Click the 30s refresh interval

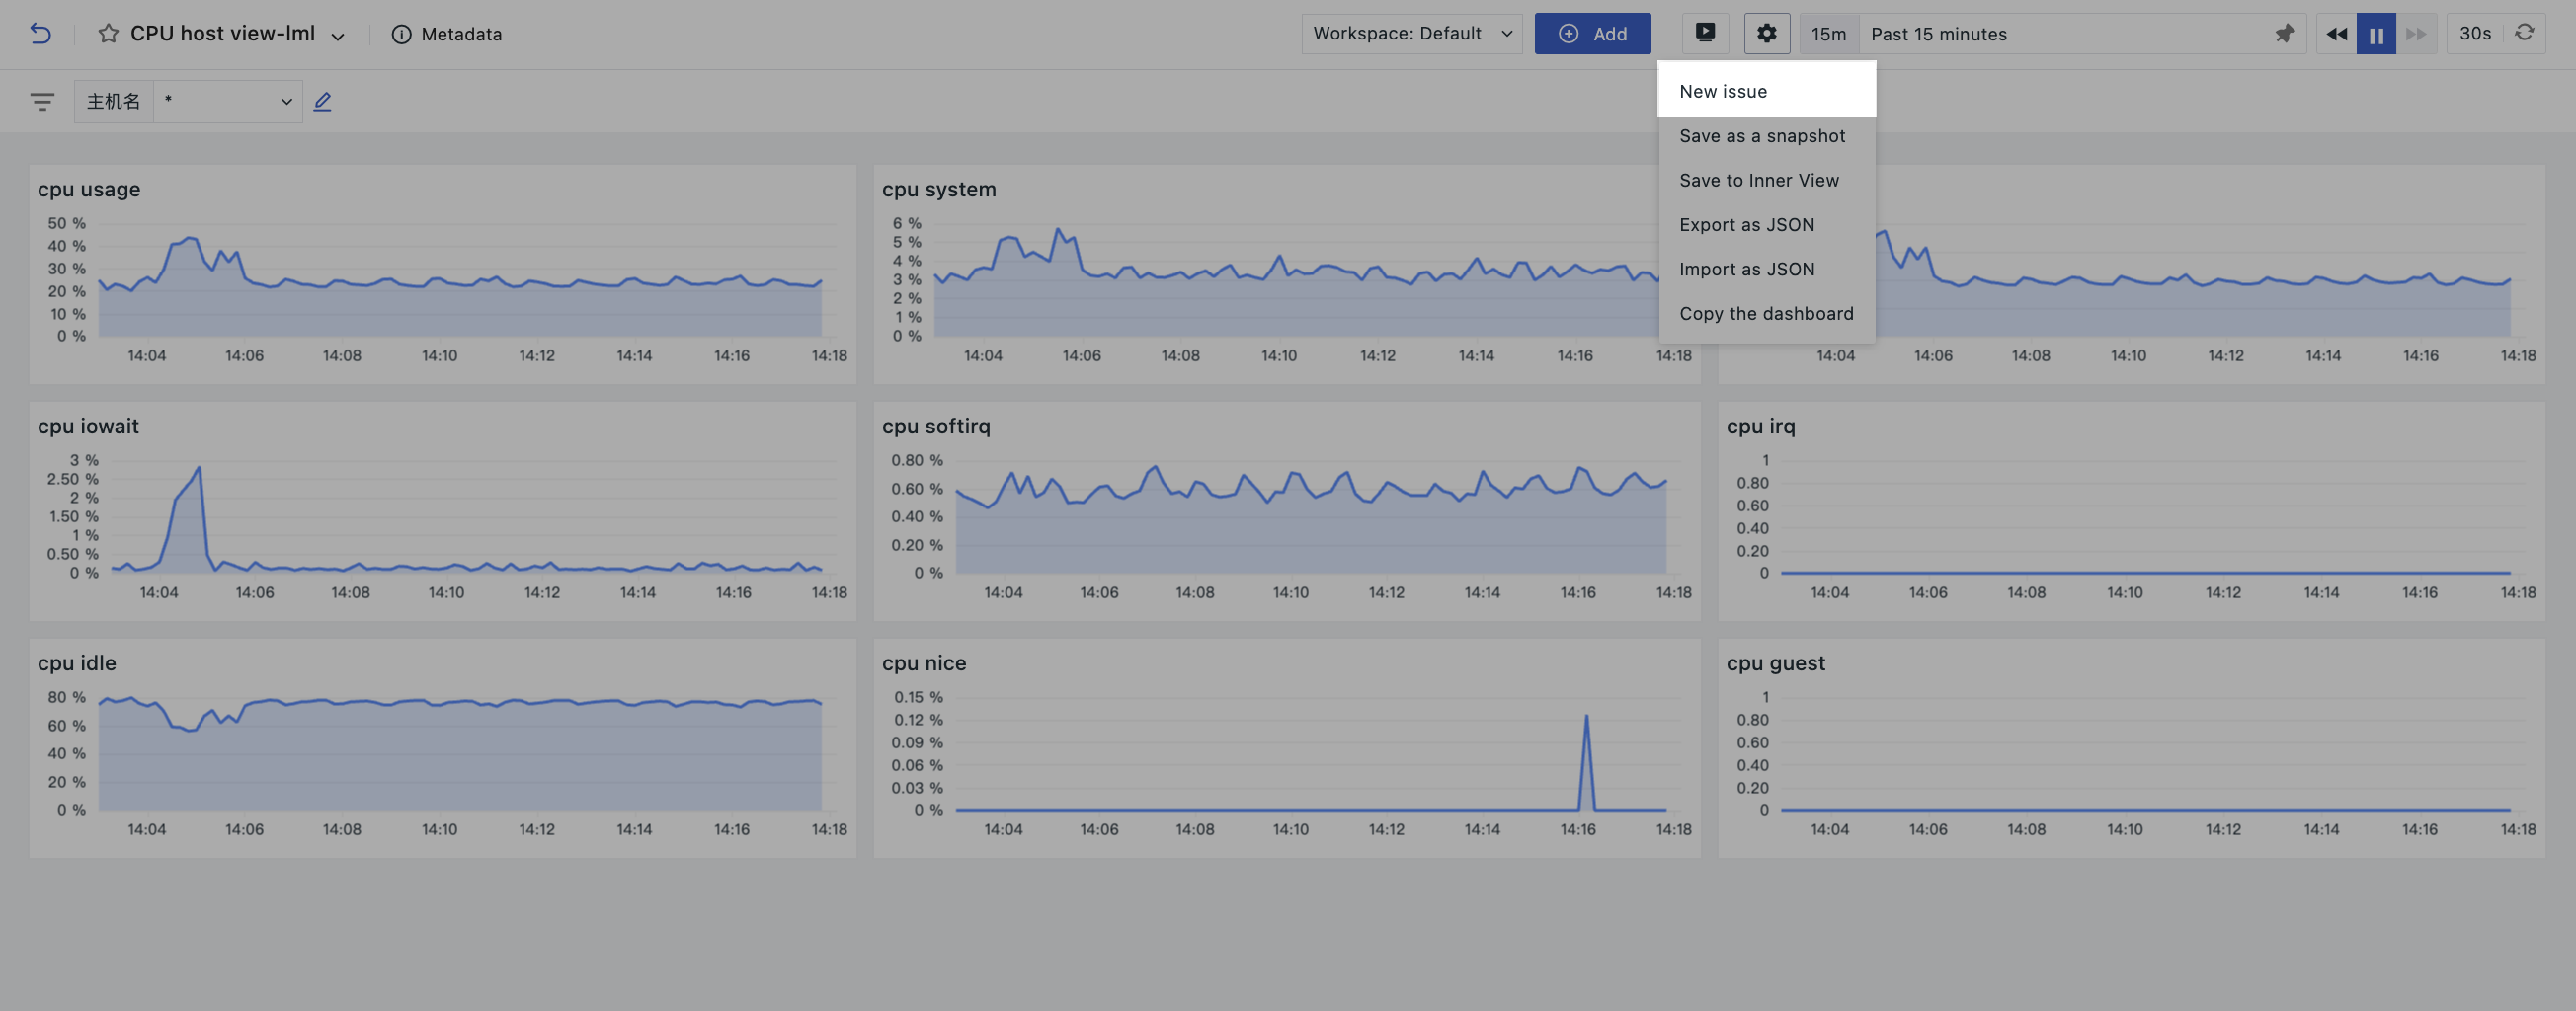[2474, 34]
